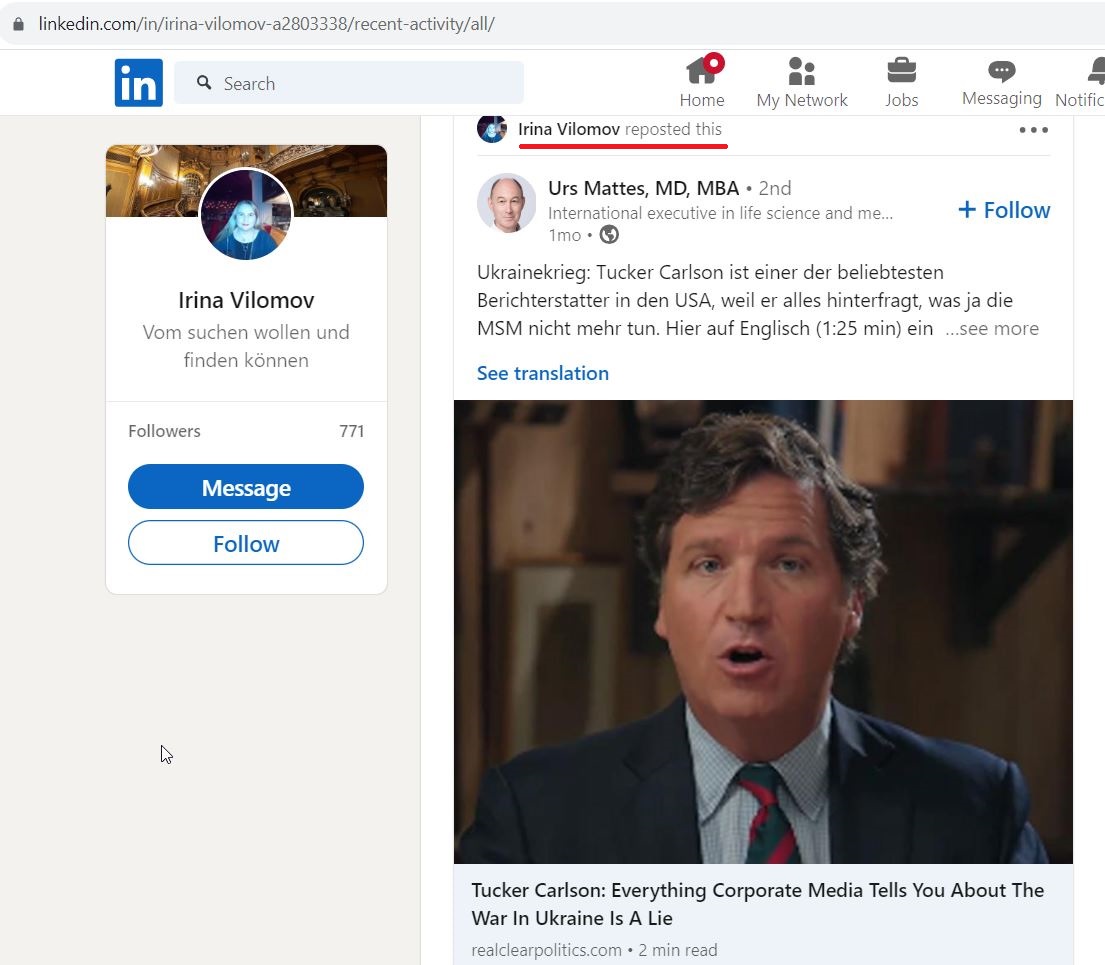Viewport: 1105px width, 965px height.
Task: Click the LinkedIn URL in the address bar
Action: (266, 24)
